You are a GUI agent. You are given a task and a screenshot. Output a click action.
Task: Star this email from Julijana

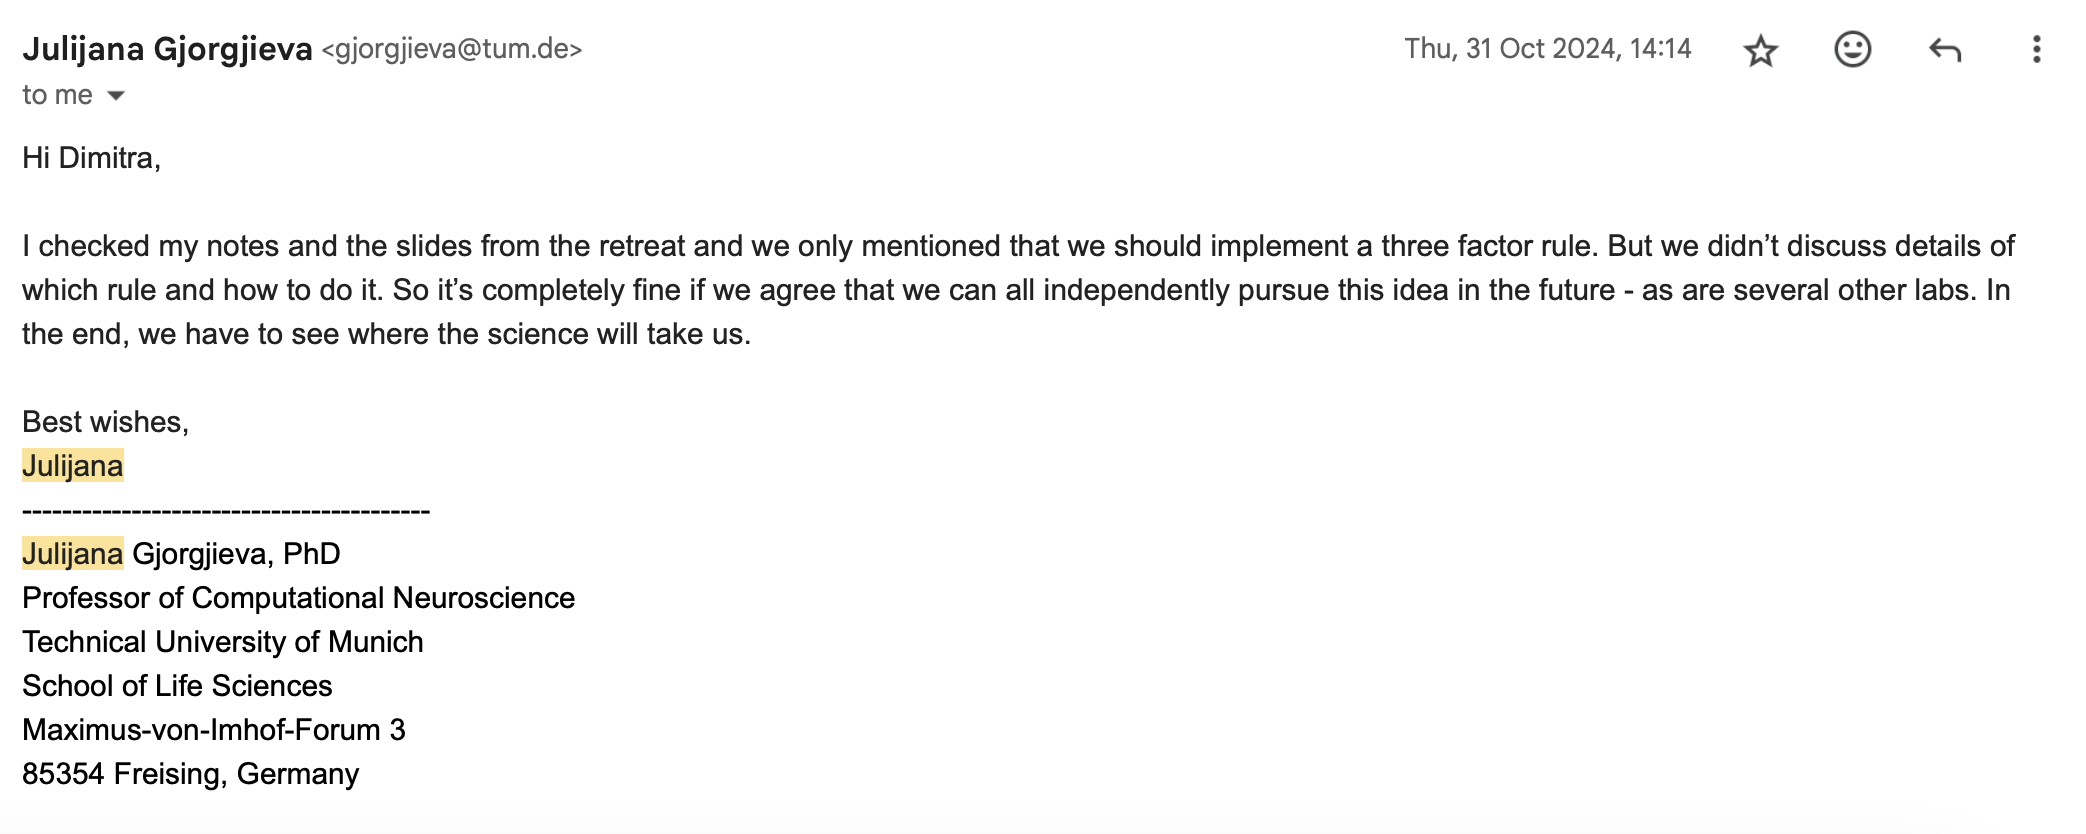pos(1760,50)
